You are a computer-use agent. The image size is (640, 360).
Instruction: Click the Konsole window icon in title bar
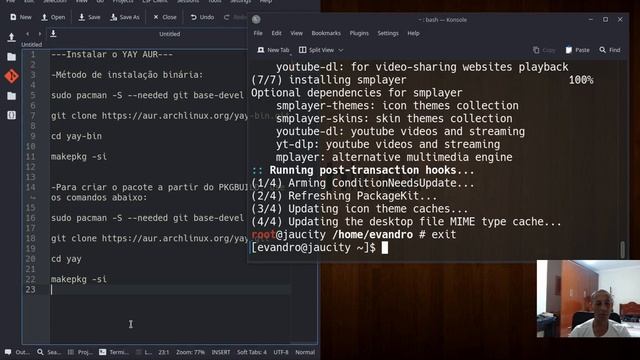coord(256,19)
